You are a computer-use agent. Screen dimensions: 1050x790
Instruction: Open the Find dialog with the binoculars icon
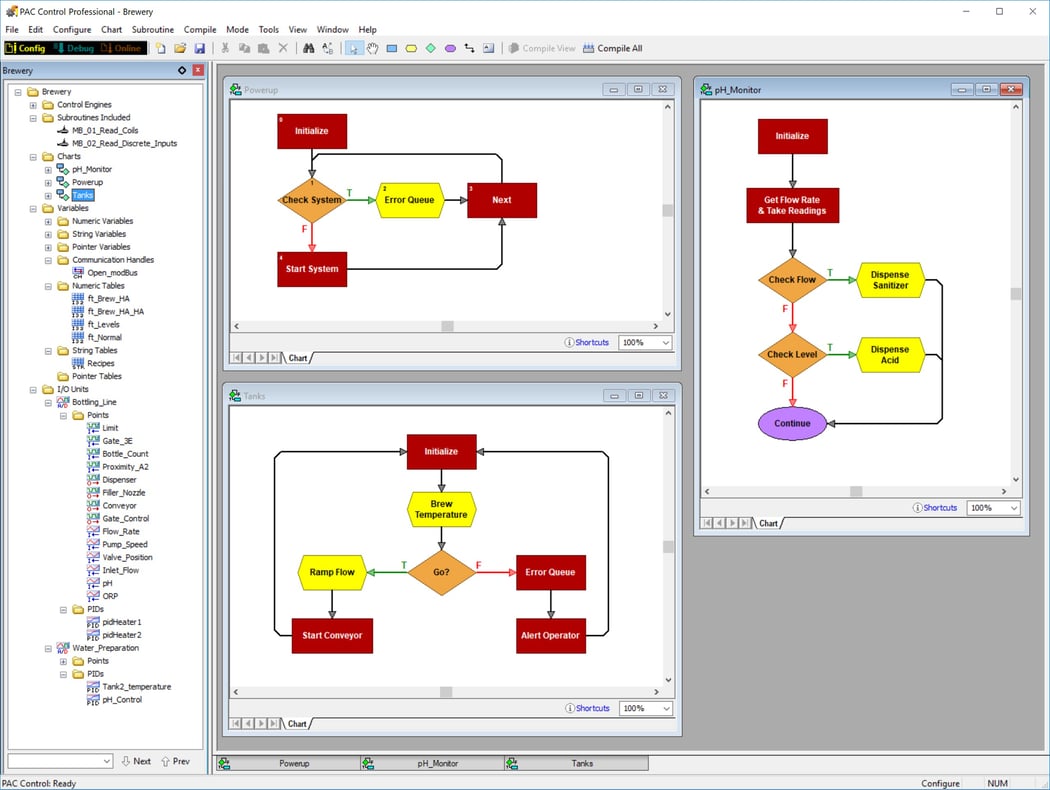tap(308, 48)
